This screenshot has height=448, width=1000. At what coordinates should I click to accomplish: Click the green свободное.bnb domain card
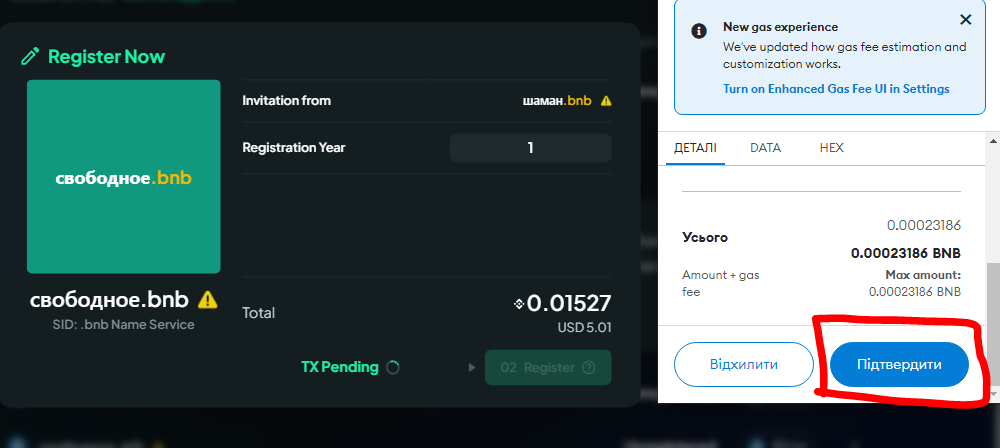(124, 177)
